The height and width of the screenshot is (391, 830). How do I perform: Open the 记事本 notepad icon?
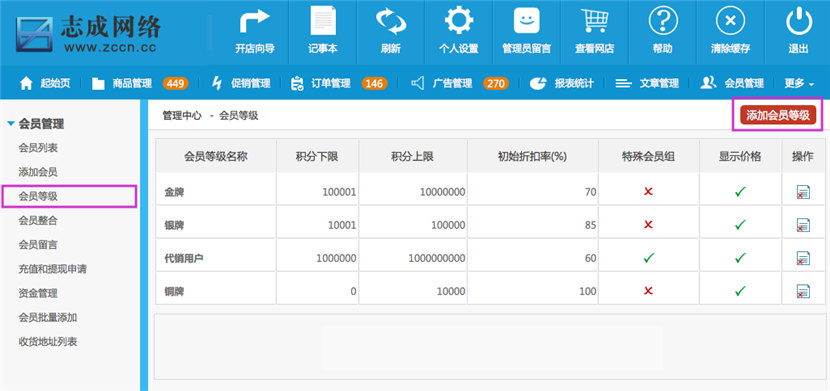[323, 21]
